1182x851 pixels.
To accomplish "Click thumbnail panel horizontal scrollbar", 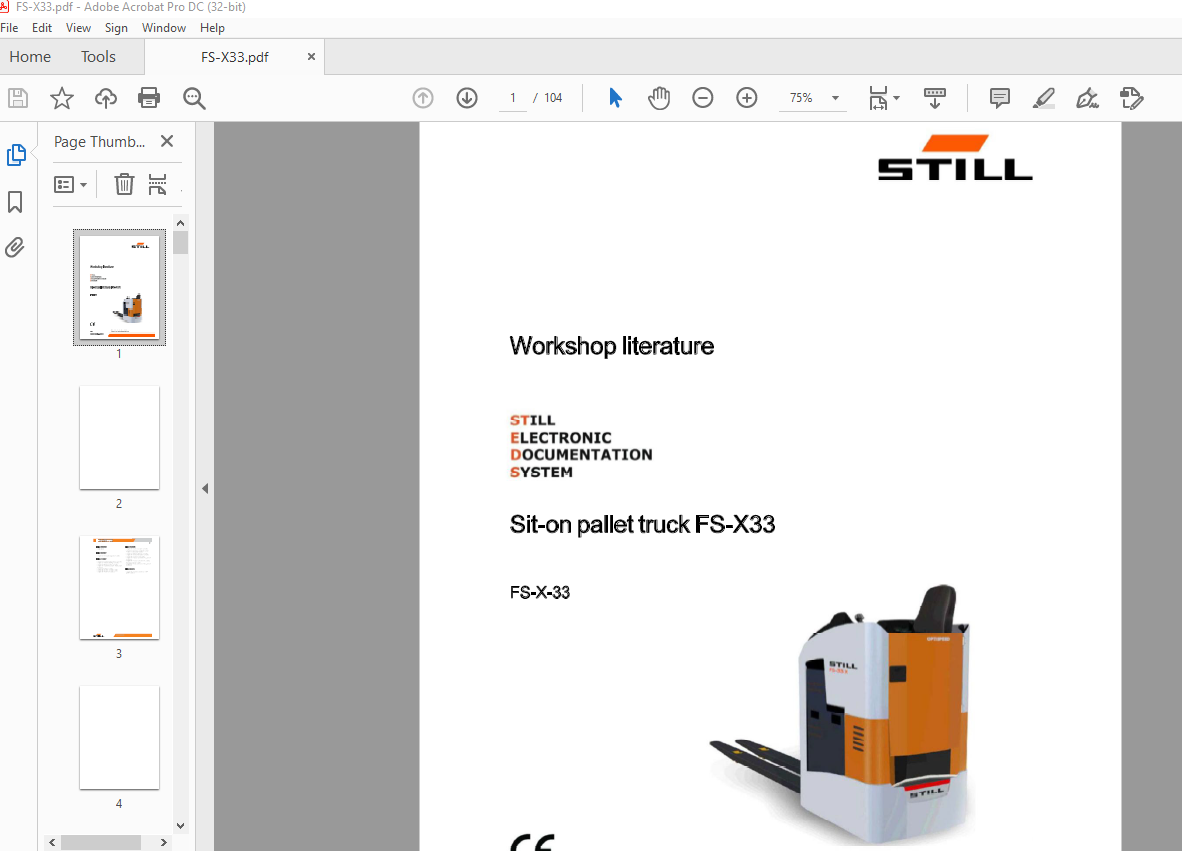I will coord(100,842).
